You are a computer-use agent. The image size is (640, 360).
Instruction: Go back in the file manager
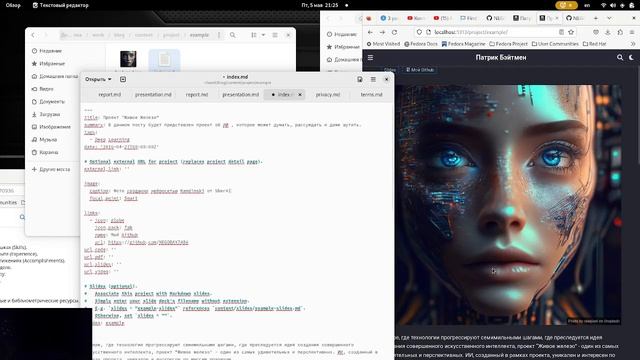pyautogui.click(x=33, y=35)
